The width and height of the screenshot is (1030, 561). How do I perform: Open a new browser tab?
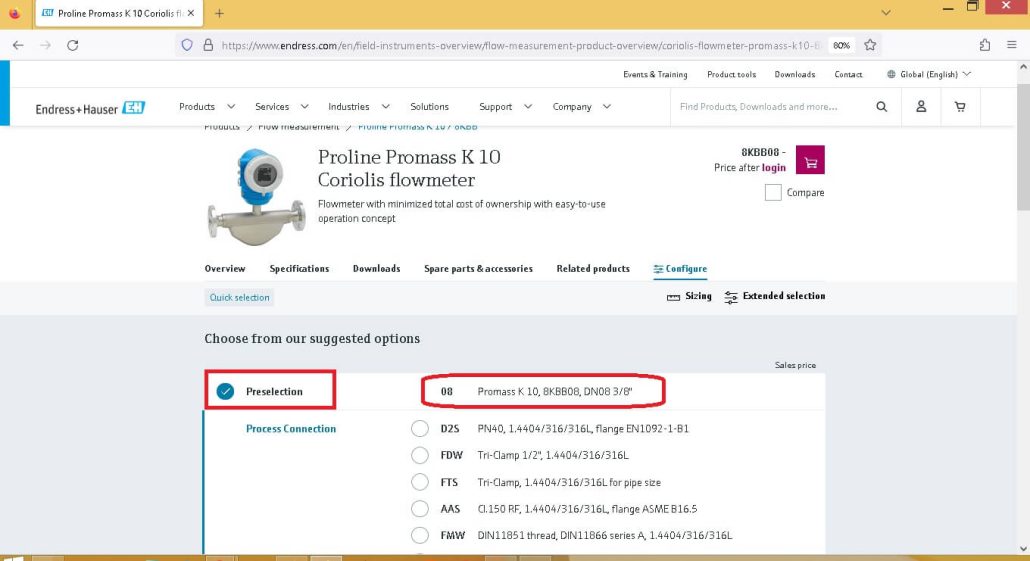[219, 13]
